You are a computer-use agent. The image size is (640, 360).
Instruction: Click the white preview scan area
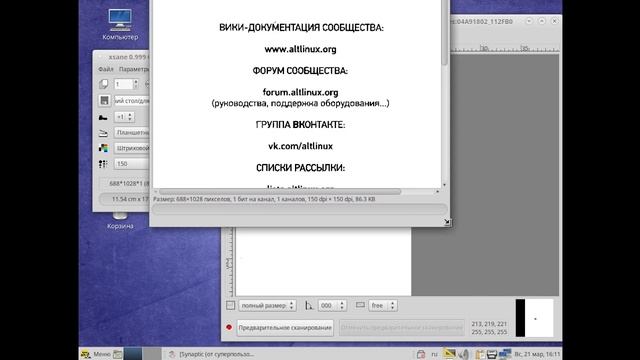323,261
